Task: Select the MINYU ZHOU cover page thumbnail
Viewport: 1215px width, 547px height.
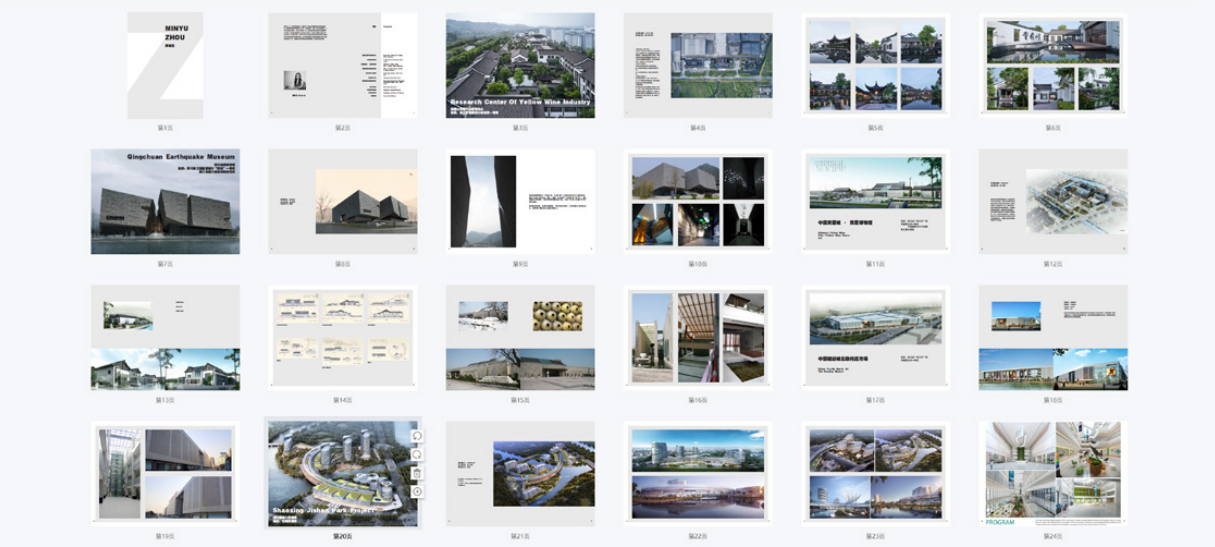Action: 165,66
